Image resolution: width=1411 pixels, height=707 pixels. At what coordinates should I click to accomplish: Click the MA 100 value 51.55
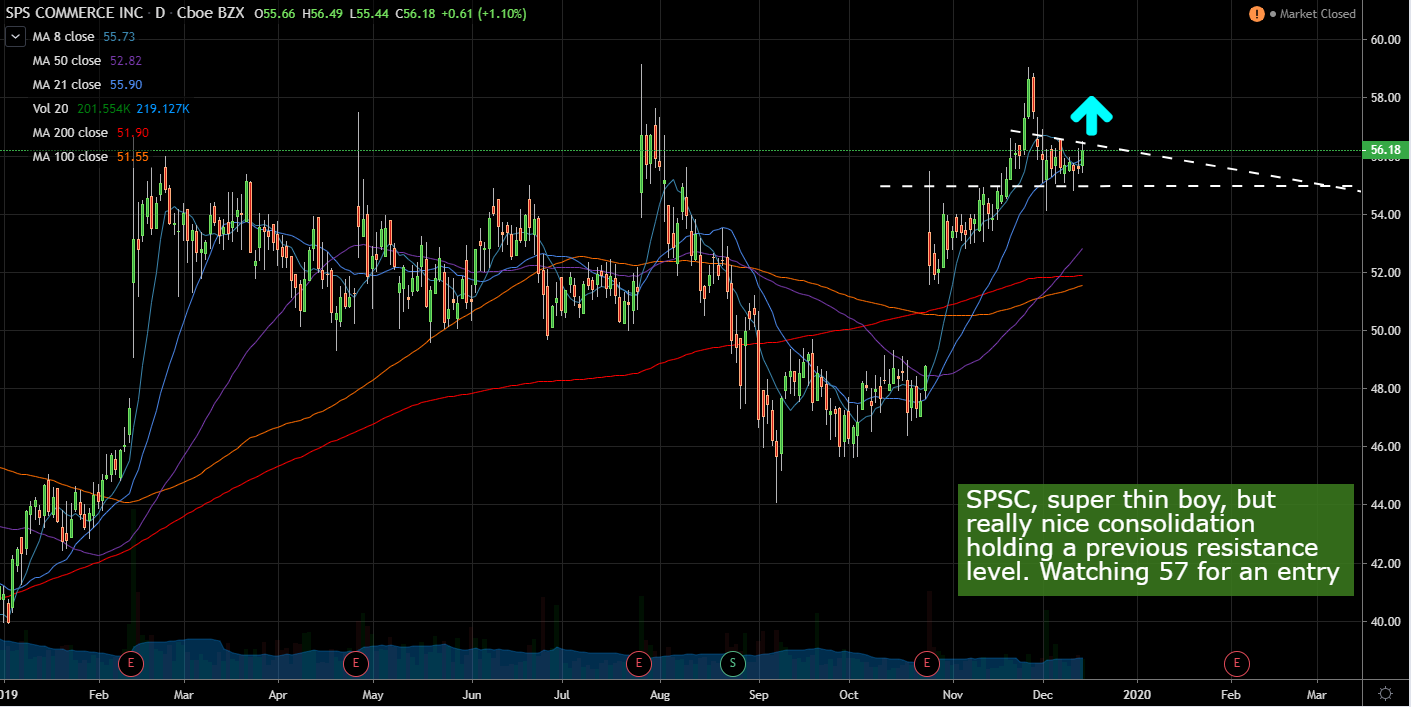pyautogui.click(x=131, y=157)
